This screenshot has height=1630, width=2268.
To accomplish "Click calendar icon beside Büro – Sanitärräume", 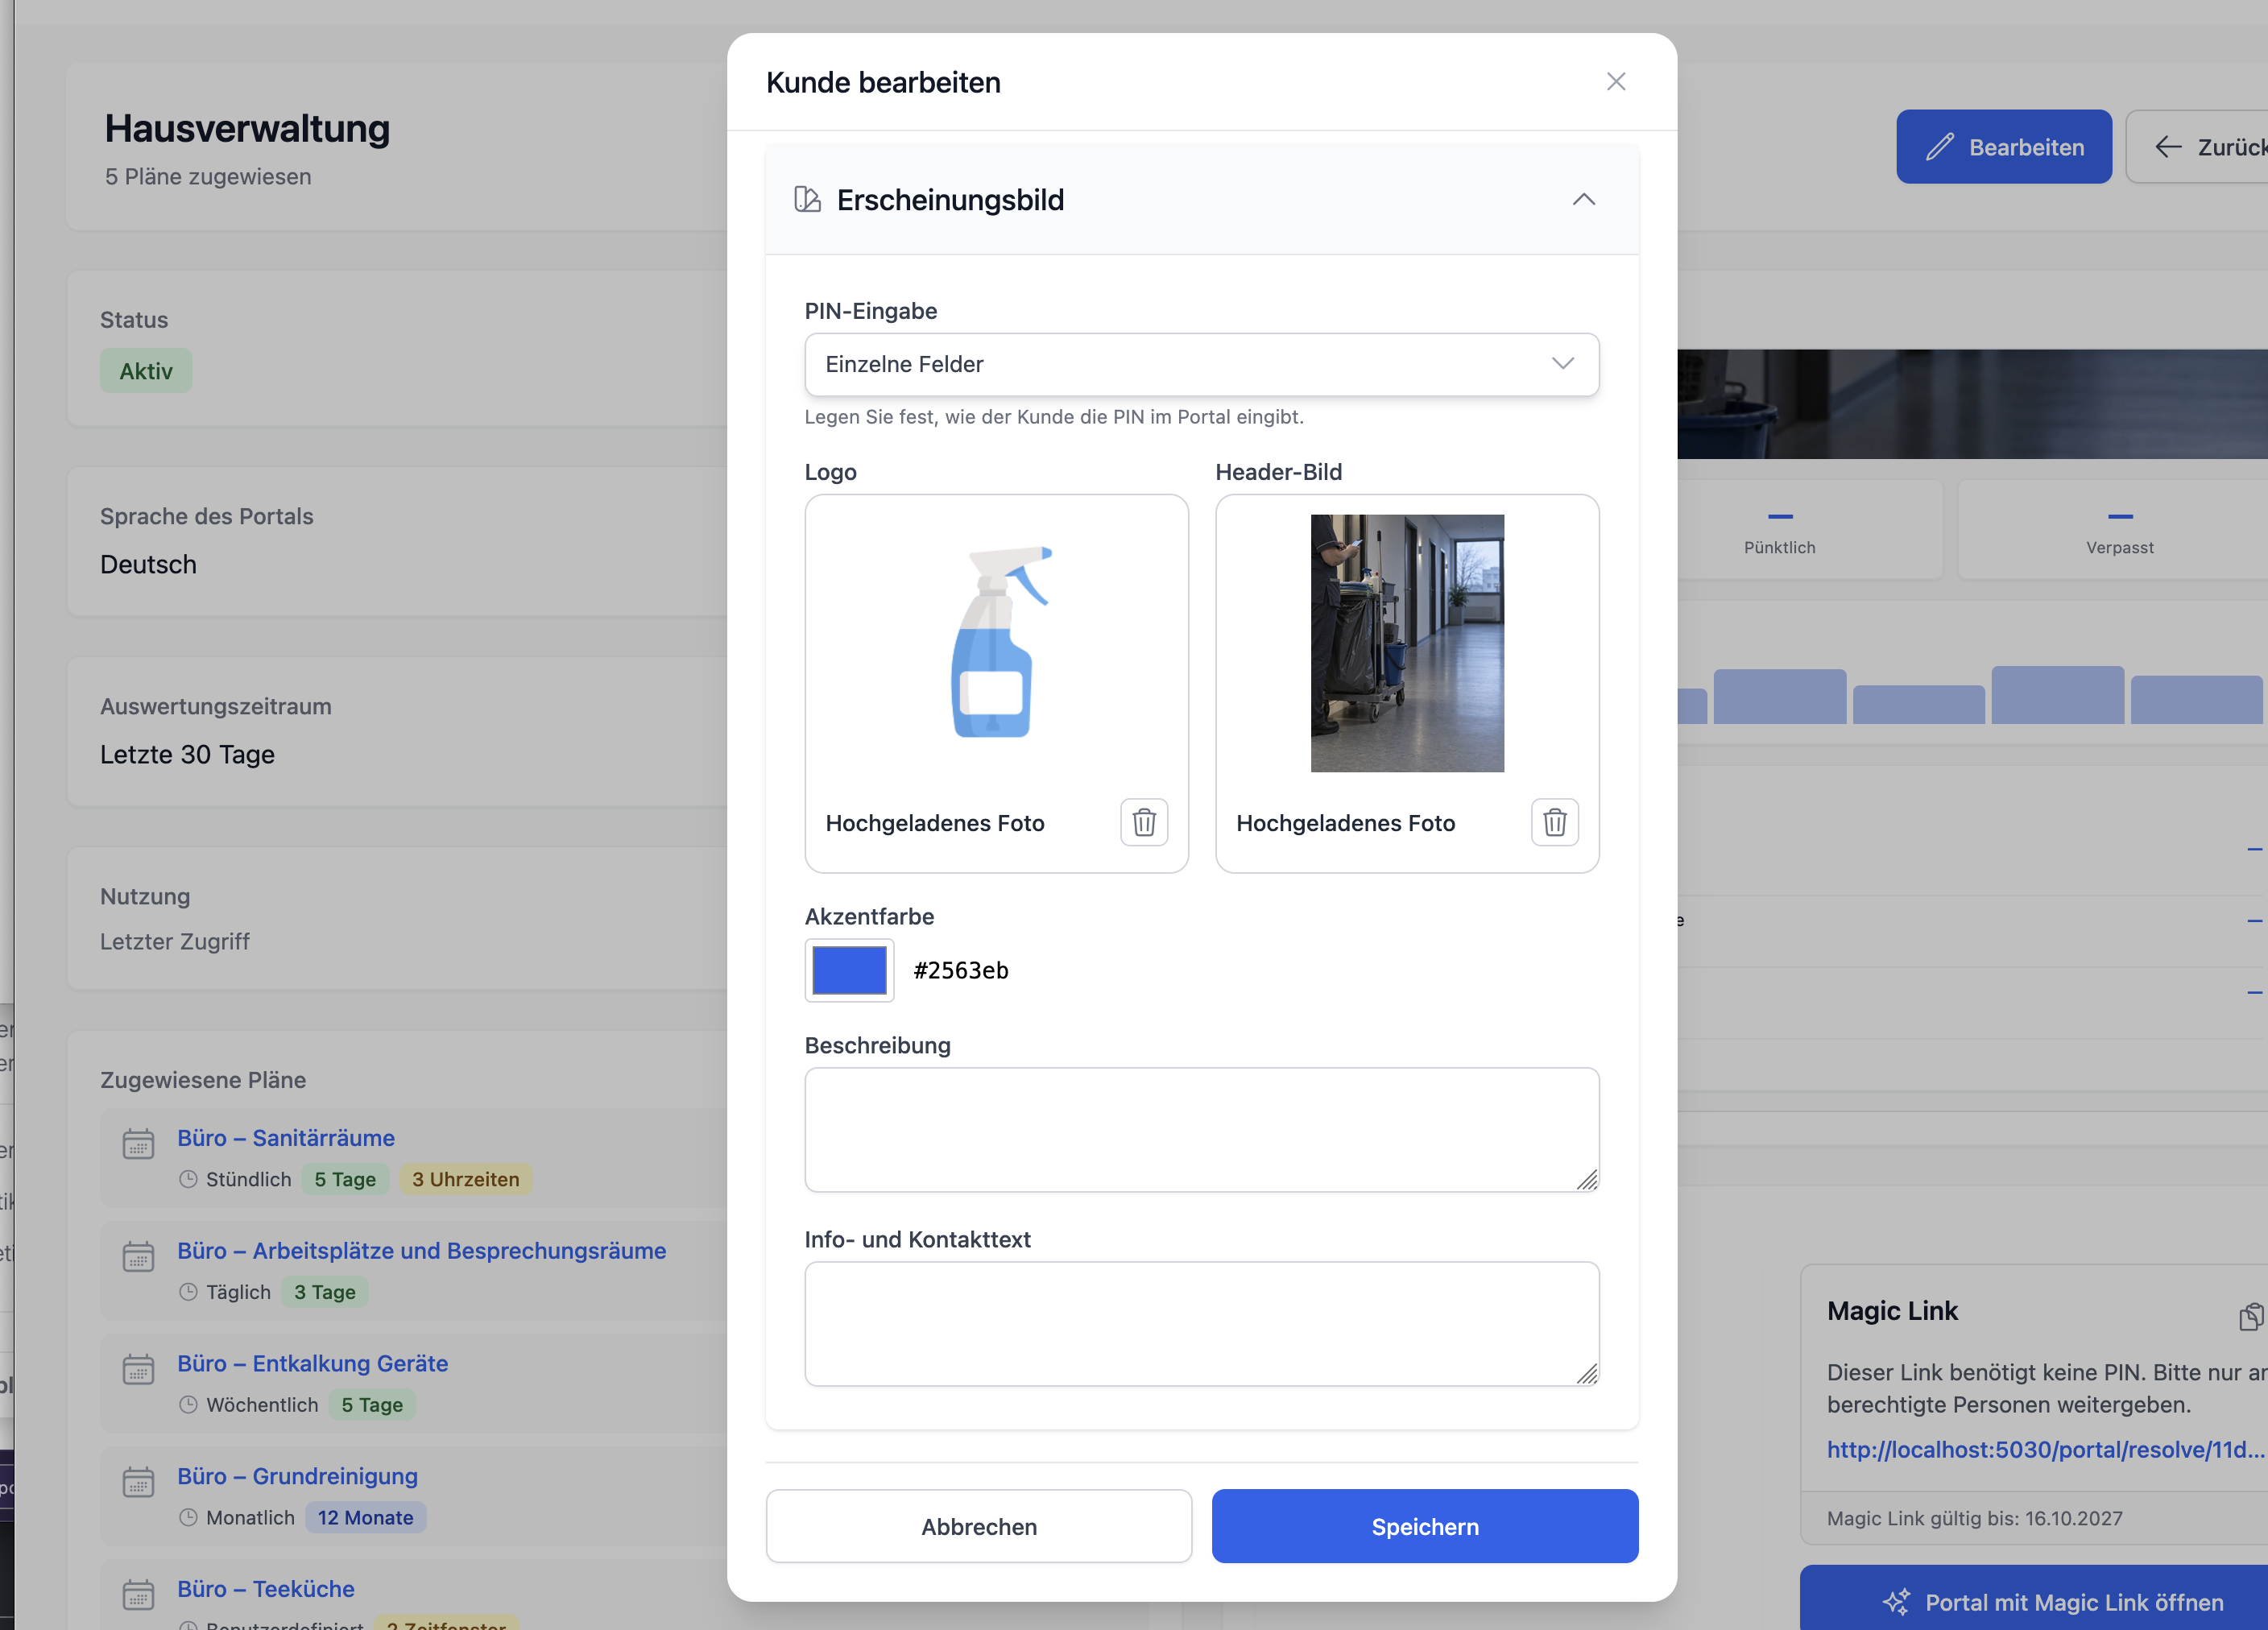I will pyautogui.click(x=138, y=1143).
